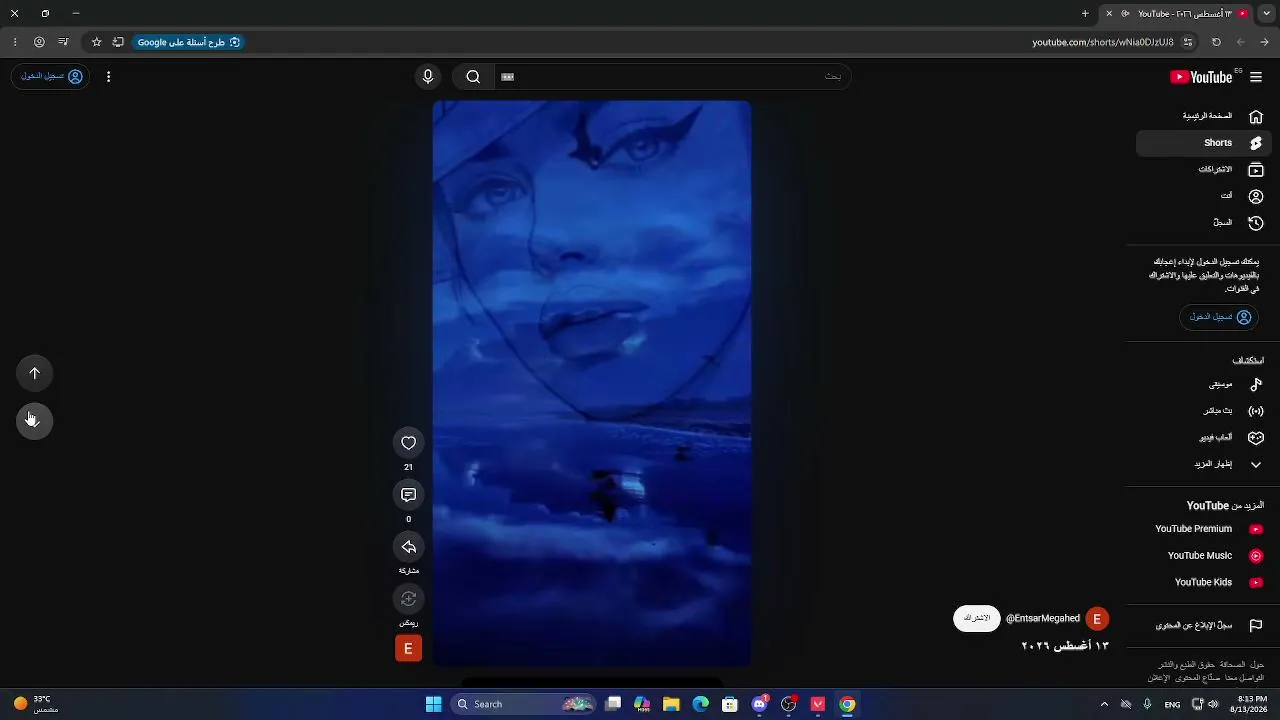Go forward in Chrome
The height and width of the screenshot is (720, 1280).
[x=1241, y=42]
